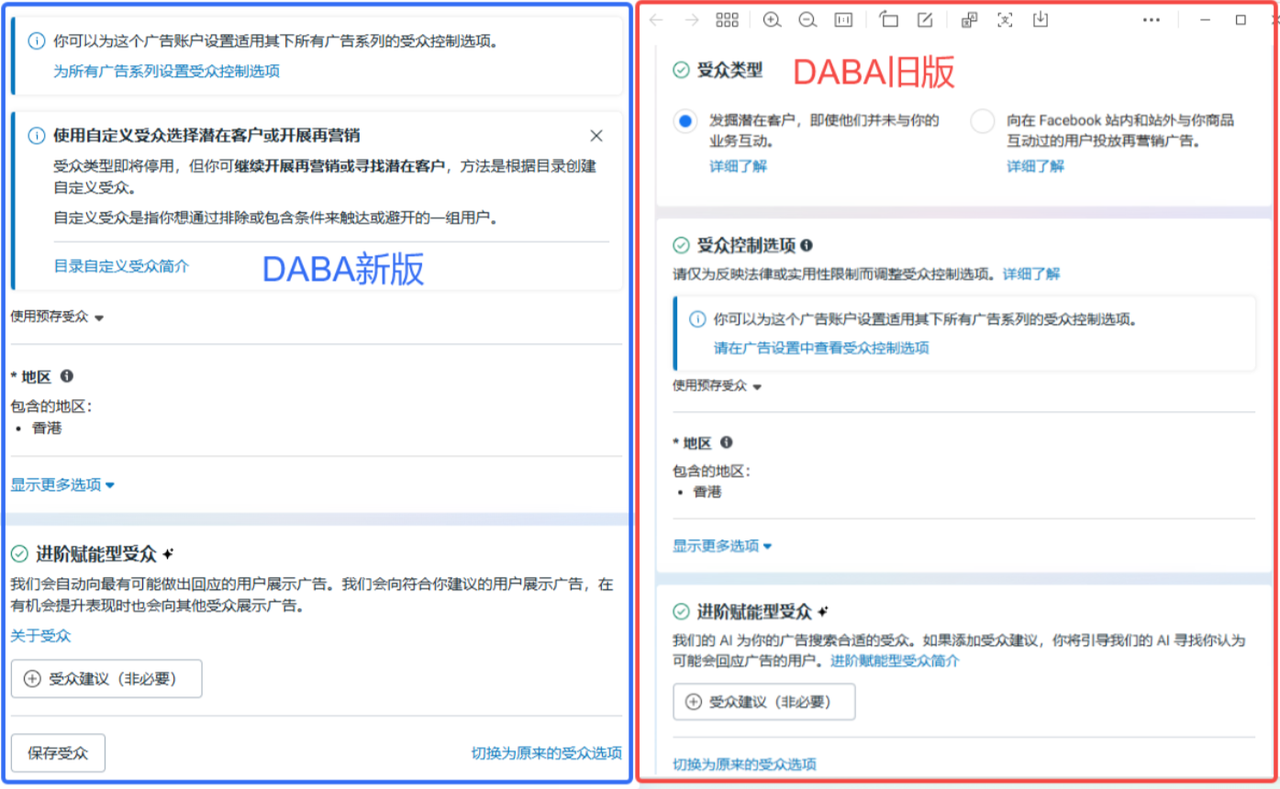Click sparkle icon after 进阶赋能型受众 in DABA新版
Image resolution: width=1280 pixels, height=789 pixels.
pos(168,552)
